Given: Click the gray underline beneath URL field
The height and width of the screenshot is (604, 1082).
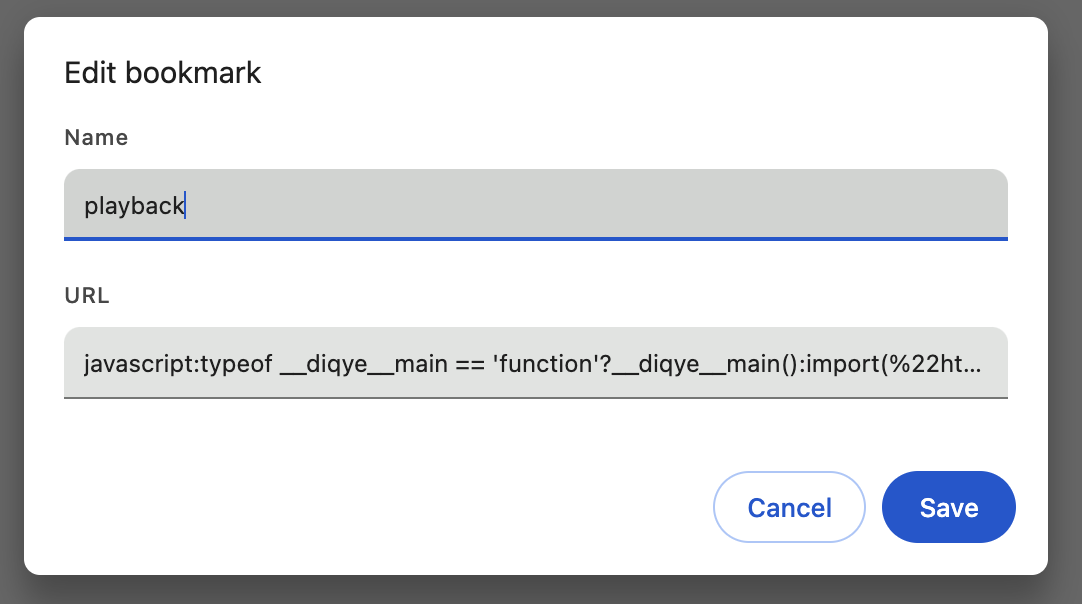Looking at the screenshot, I should coord(535,397).
